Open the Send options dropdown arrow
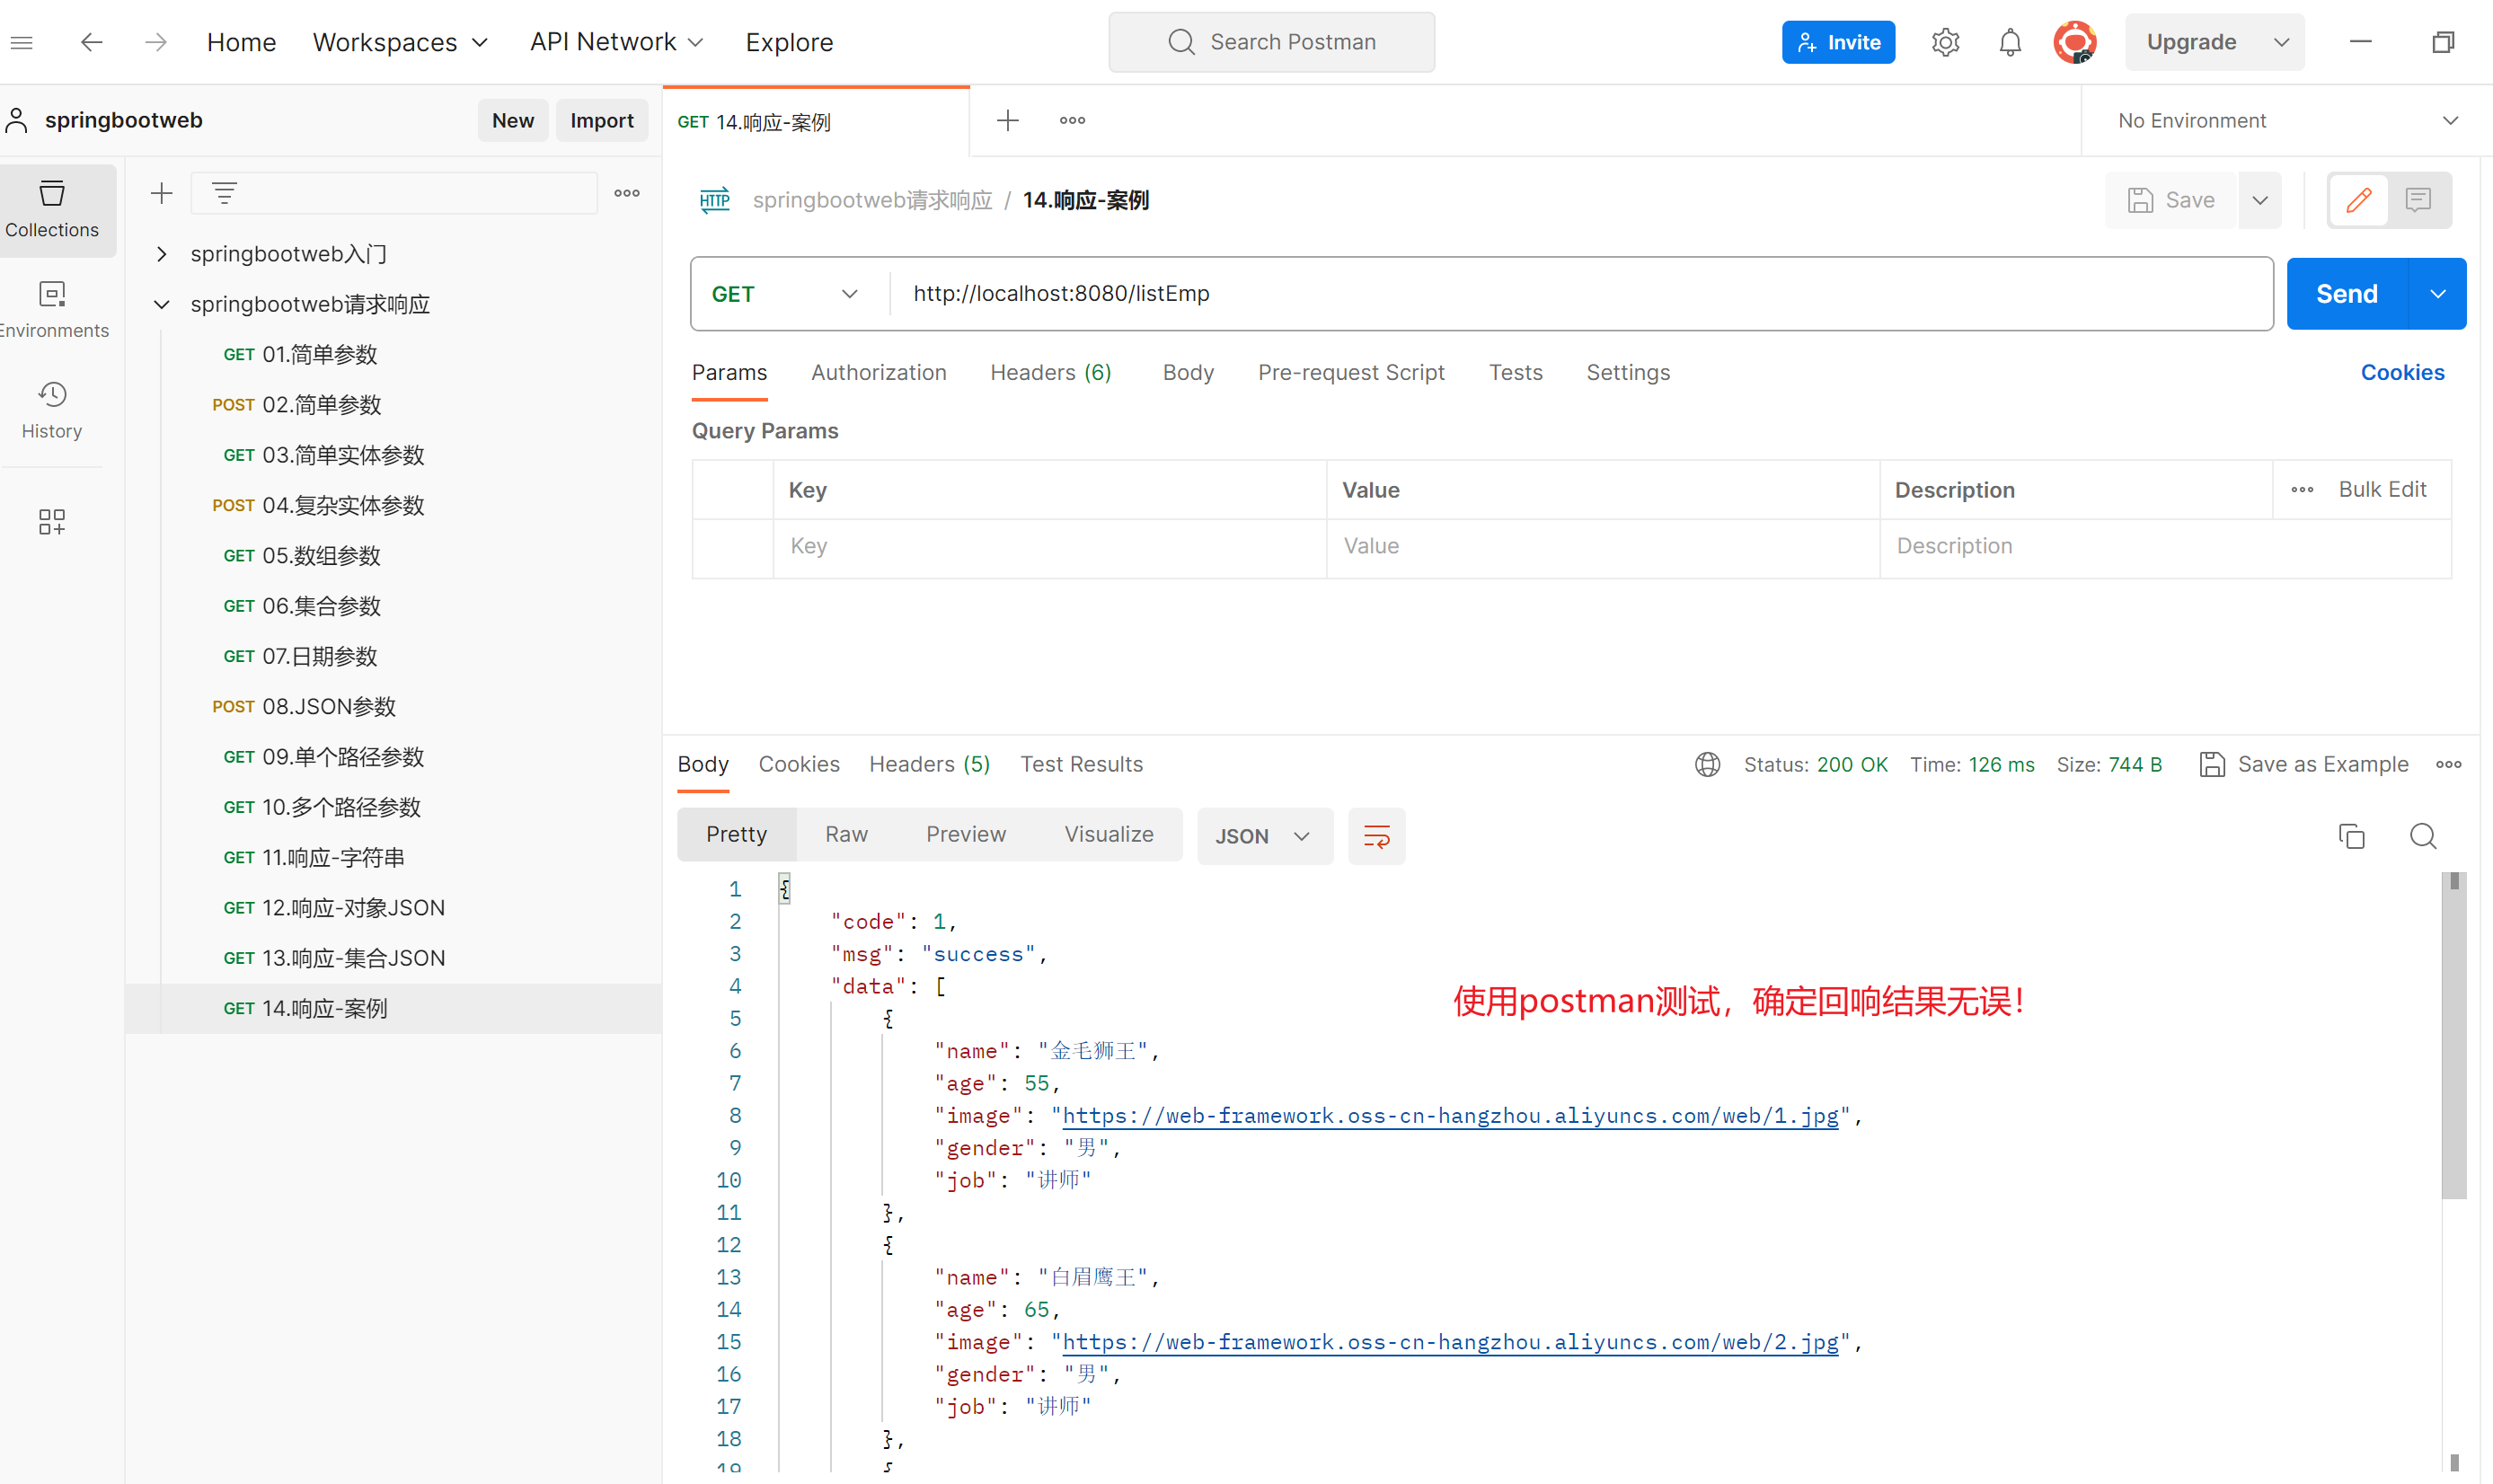Image resolution: width=2493 pixels, height=1484 pixels. (2437, 294)
